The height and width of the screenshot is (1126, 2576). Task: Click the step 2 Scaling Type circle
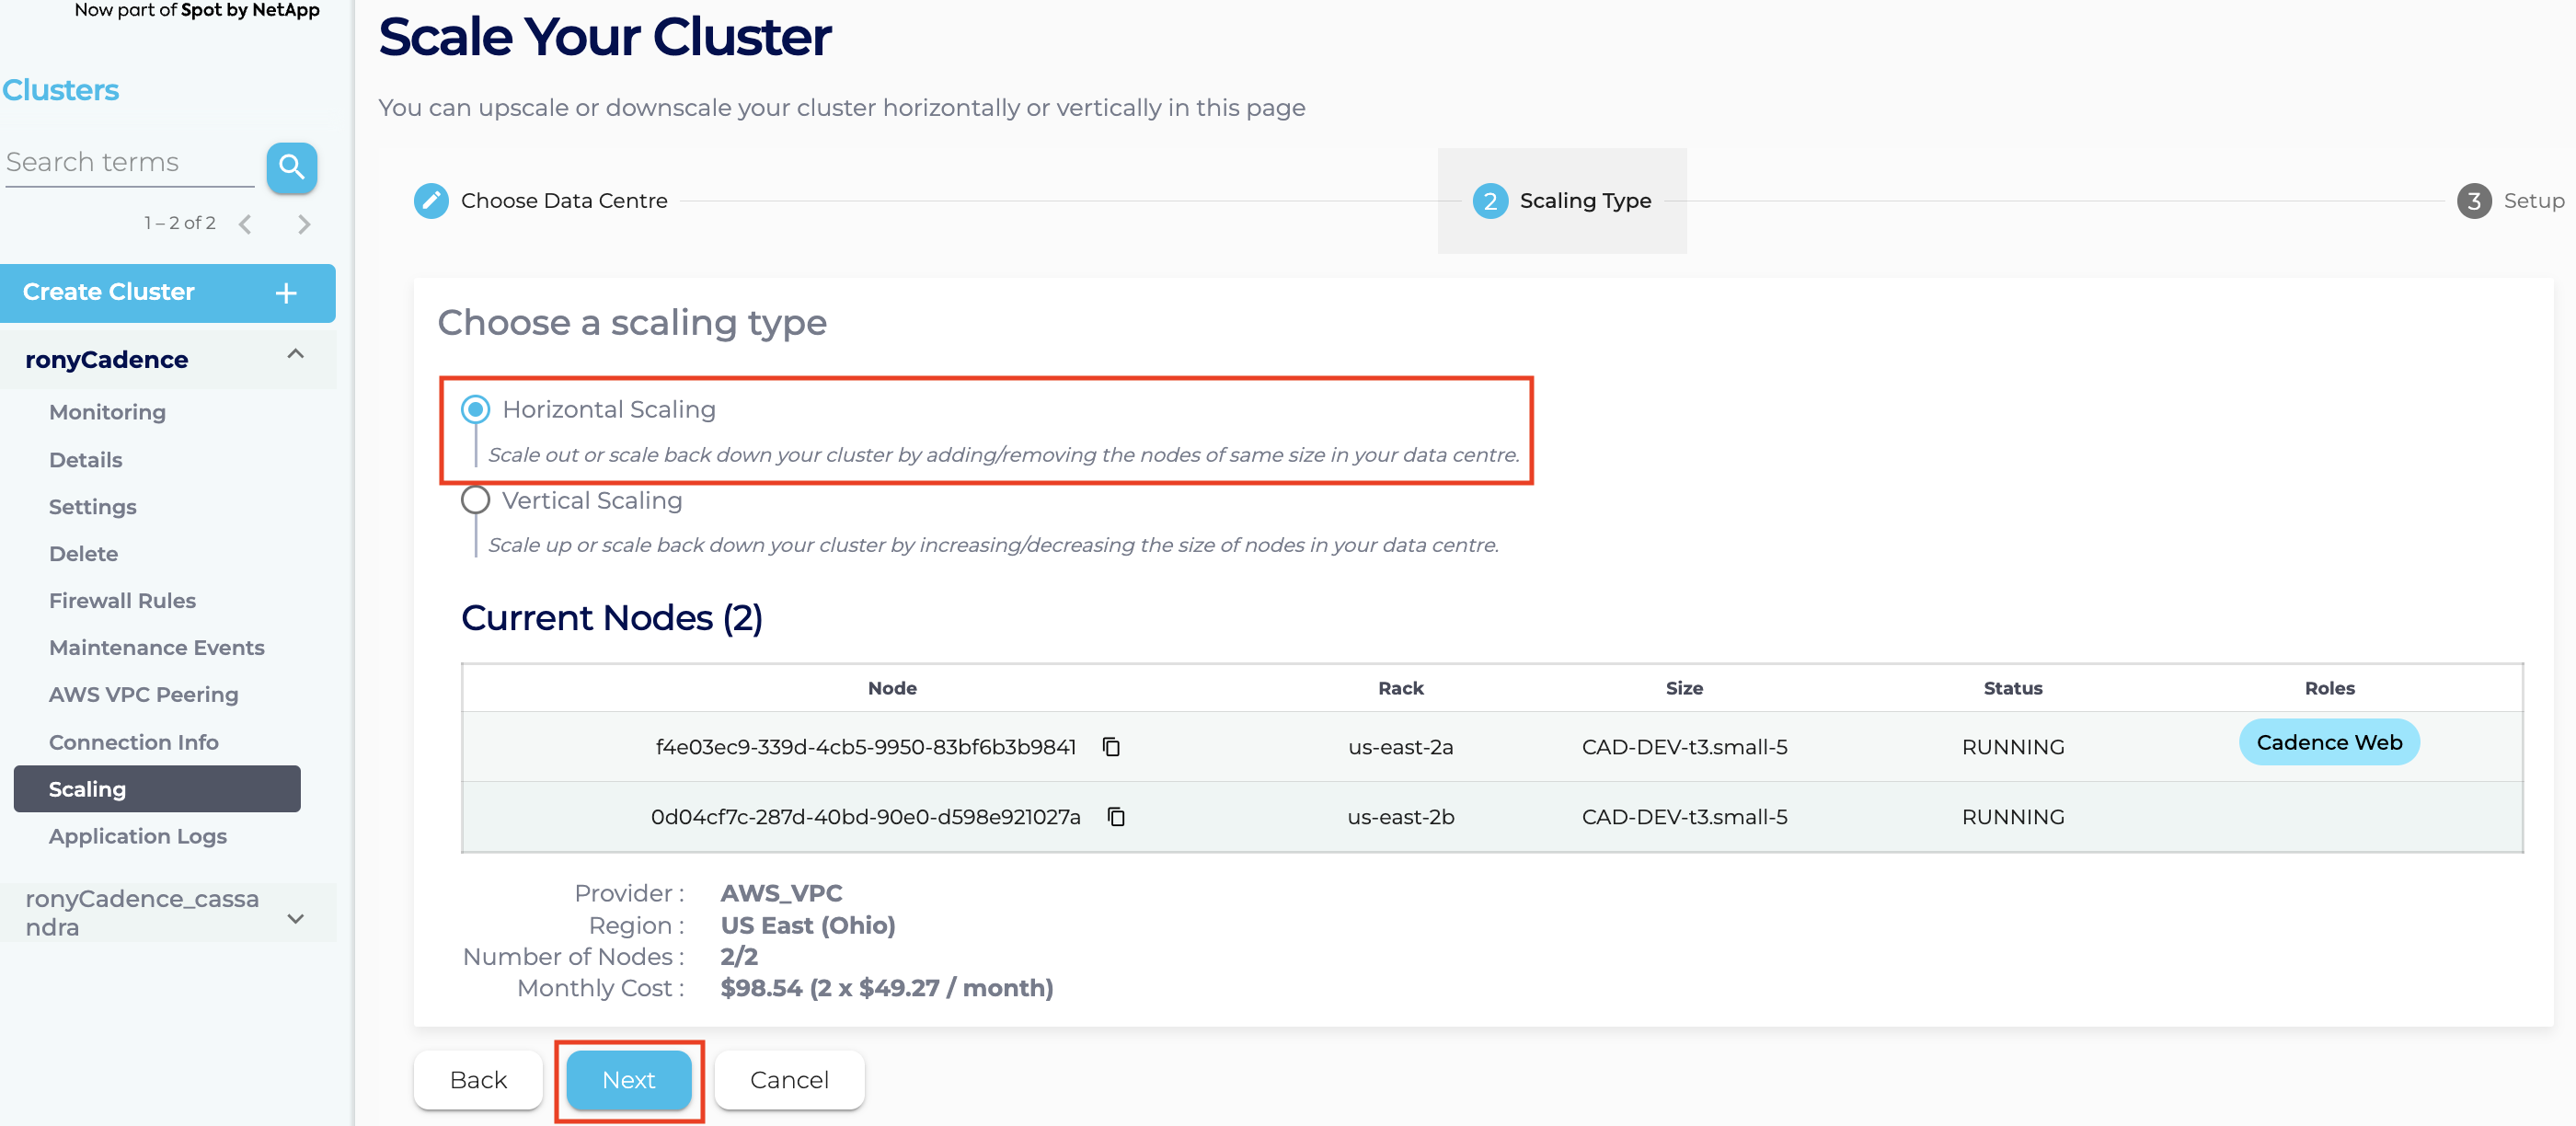point(1489,201)
